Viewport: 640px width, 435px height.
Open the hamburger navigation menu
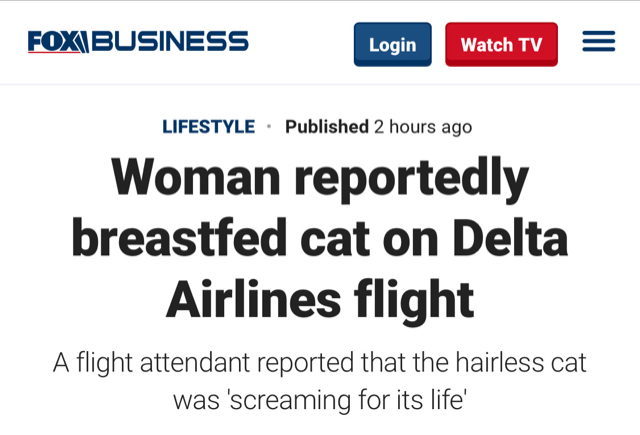click(x=598, y=43)
